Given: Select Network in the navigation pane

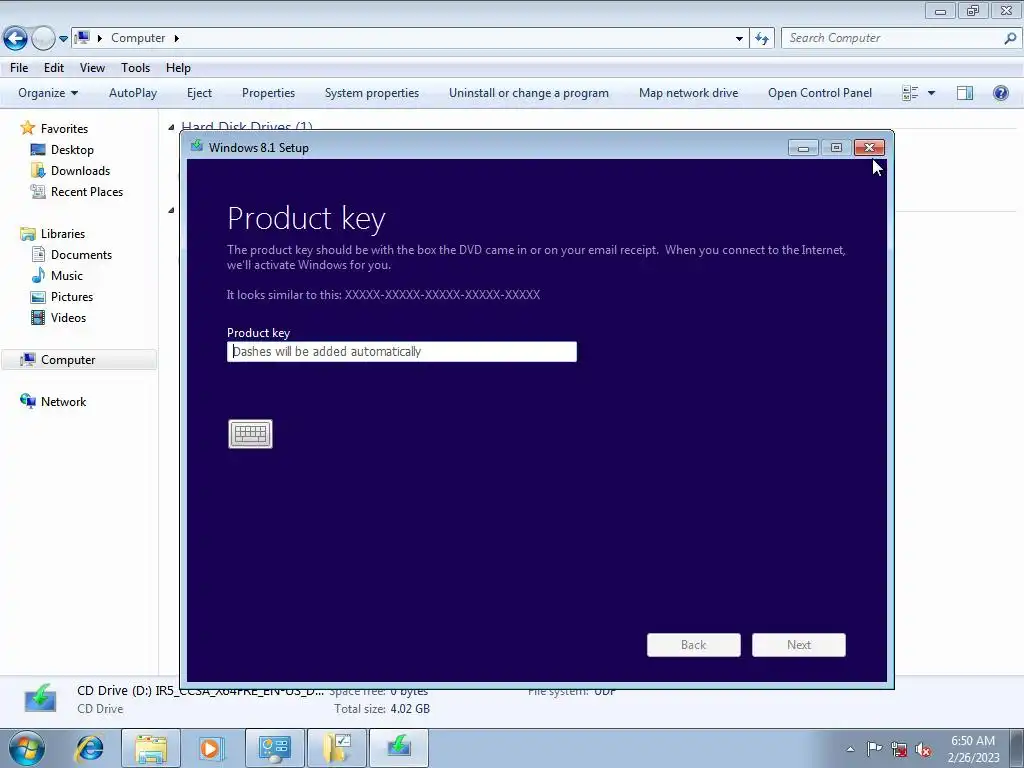Looking at the screenshot, I should (63, 402).
